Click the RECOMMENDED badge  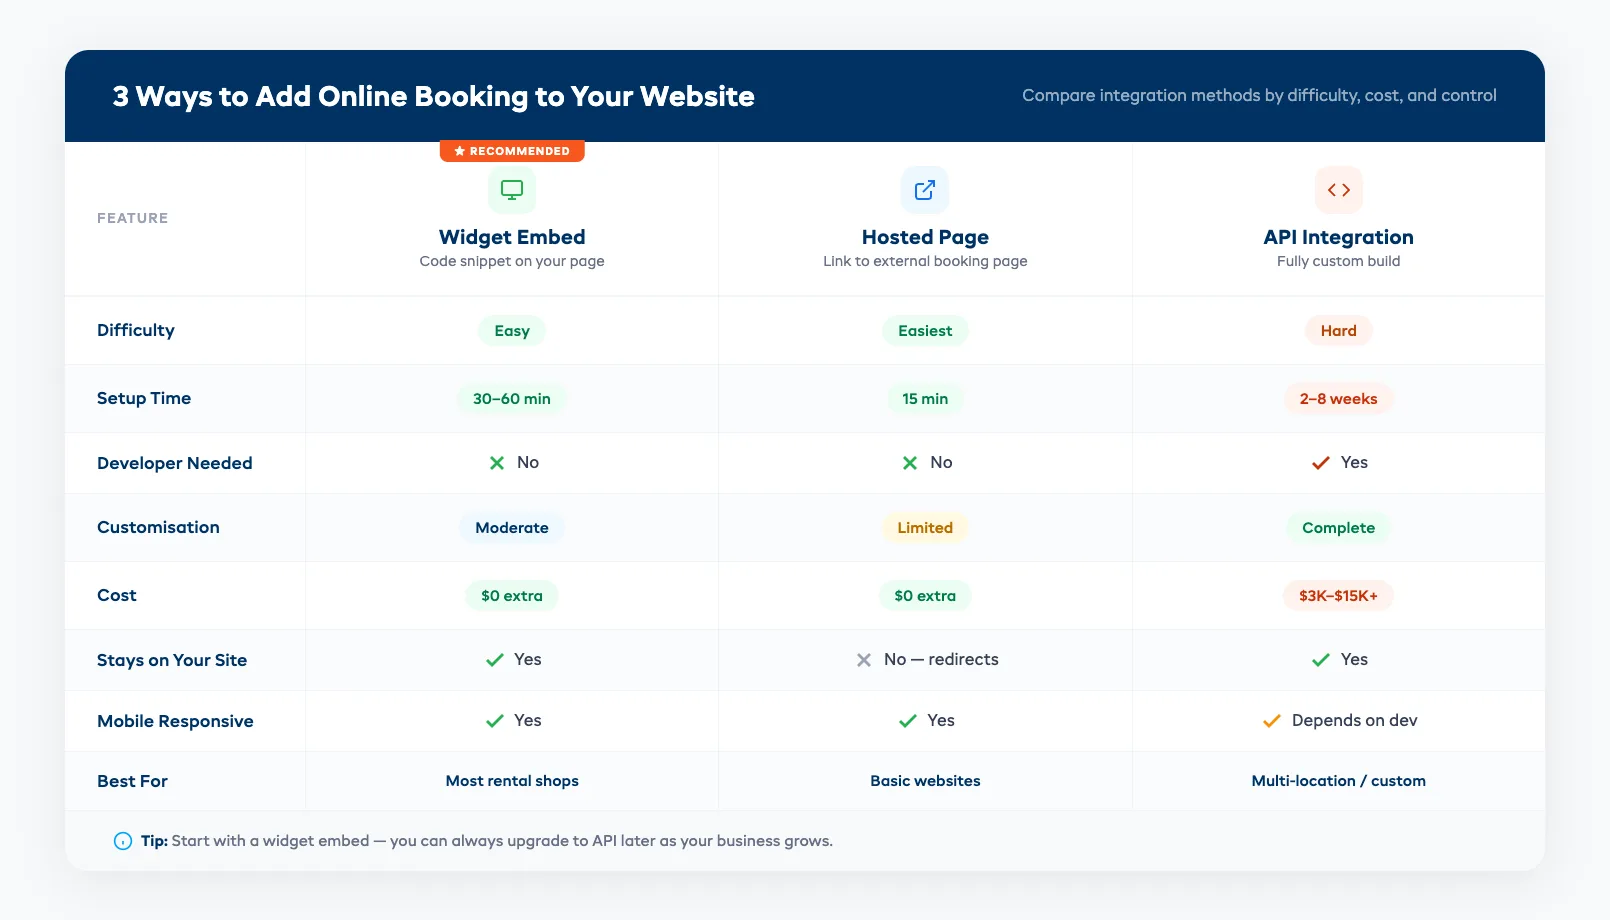point(512,151)
